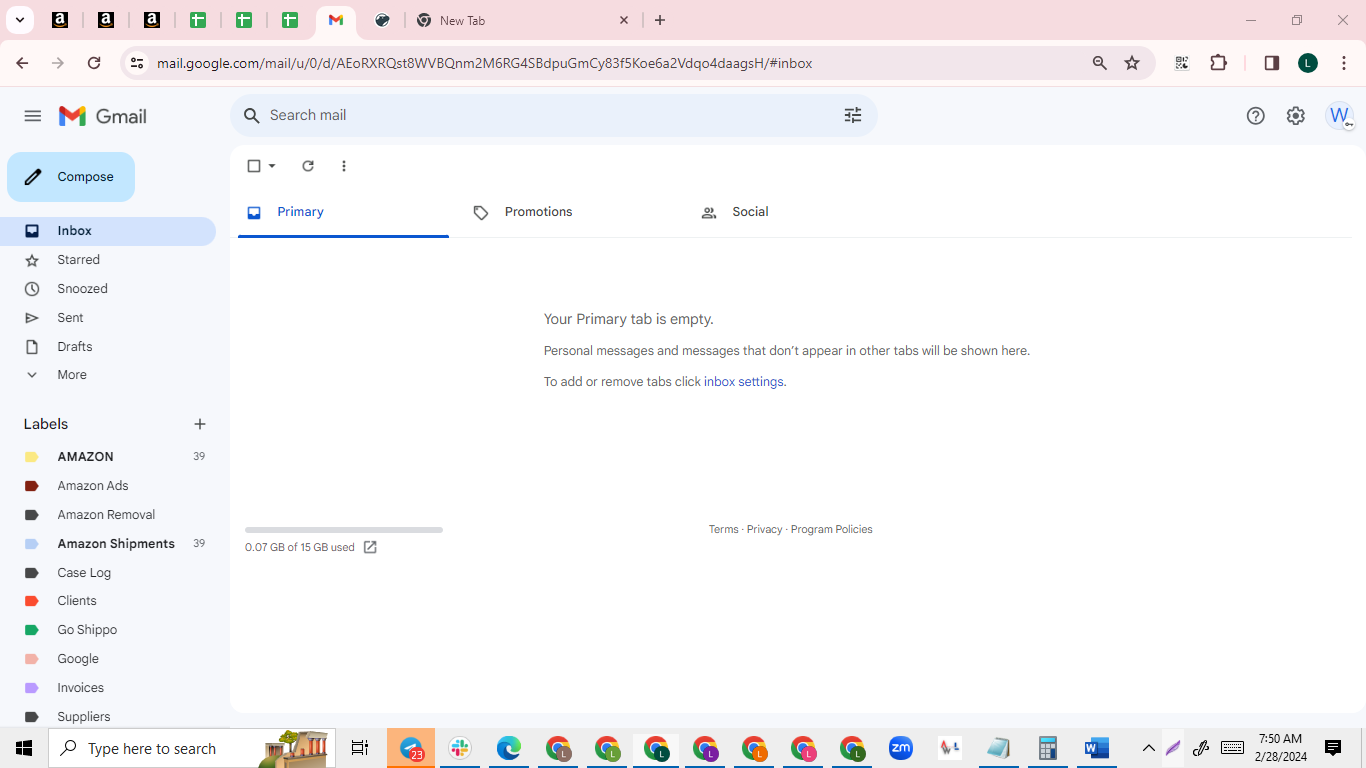Click the Gmail logo
1366x768 pixels.
coord(103,116)
